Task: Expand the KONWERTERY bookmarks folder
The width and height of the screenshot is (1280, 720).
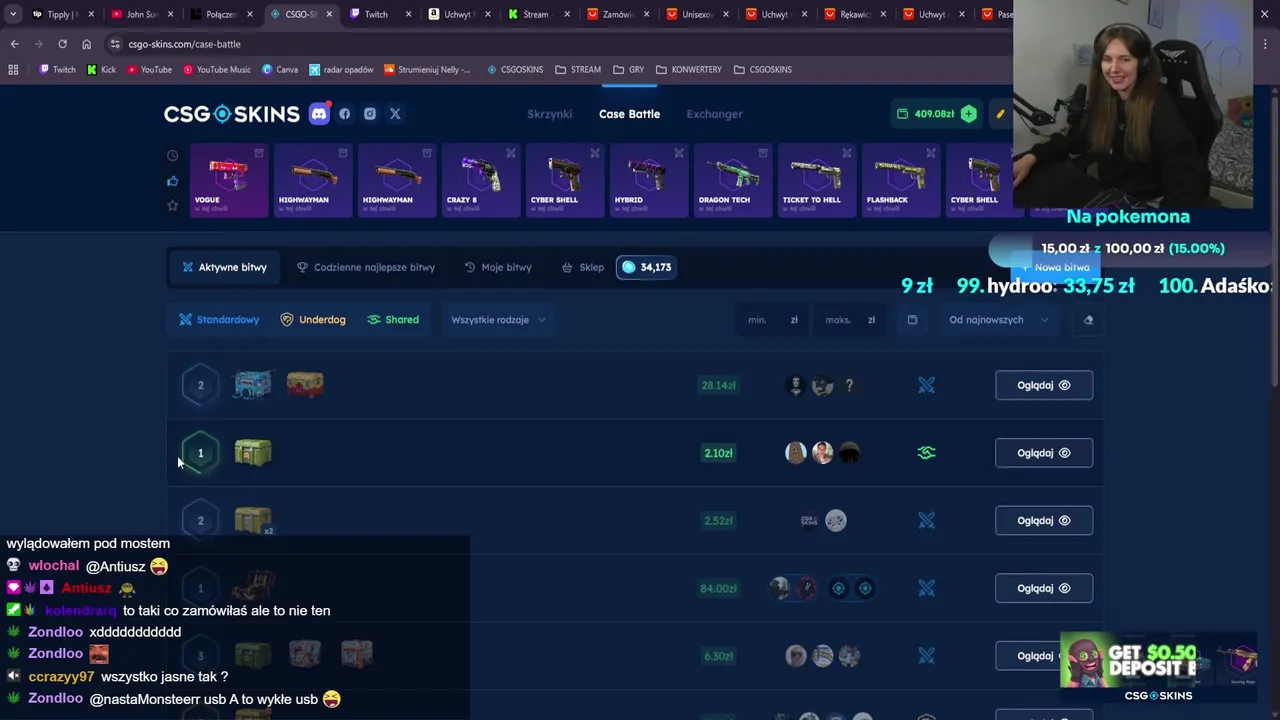Action: click(x=689, y=70)
